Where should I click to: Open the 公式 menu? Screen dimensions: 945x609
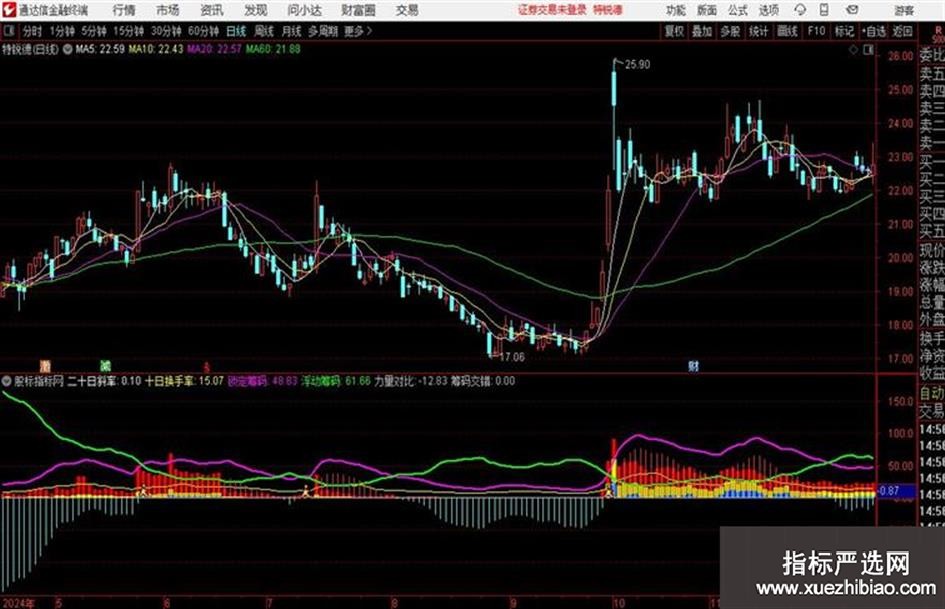(x=738, y=10)
